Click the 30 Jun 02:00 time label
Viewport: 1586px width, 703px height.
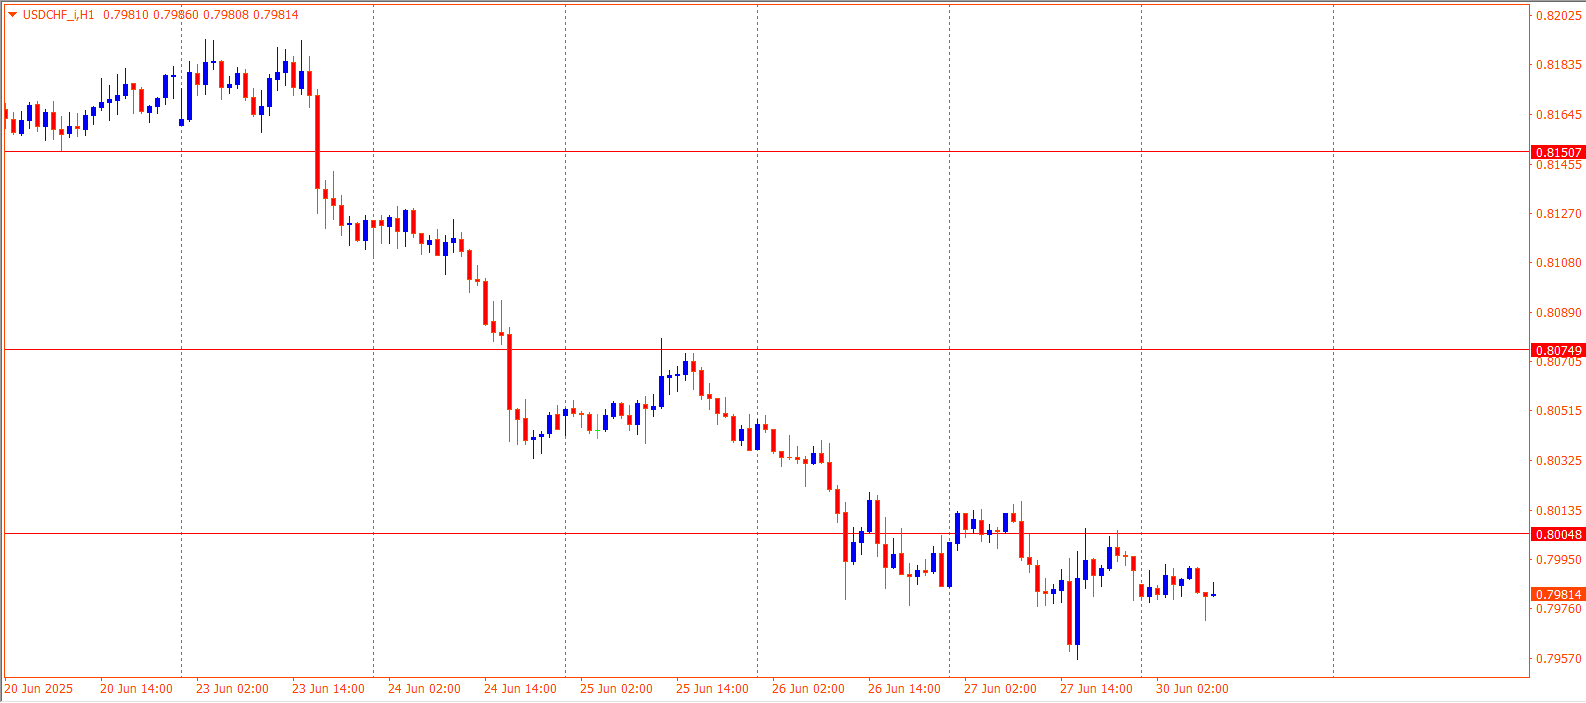[1192, 689]
